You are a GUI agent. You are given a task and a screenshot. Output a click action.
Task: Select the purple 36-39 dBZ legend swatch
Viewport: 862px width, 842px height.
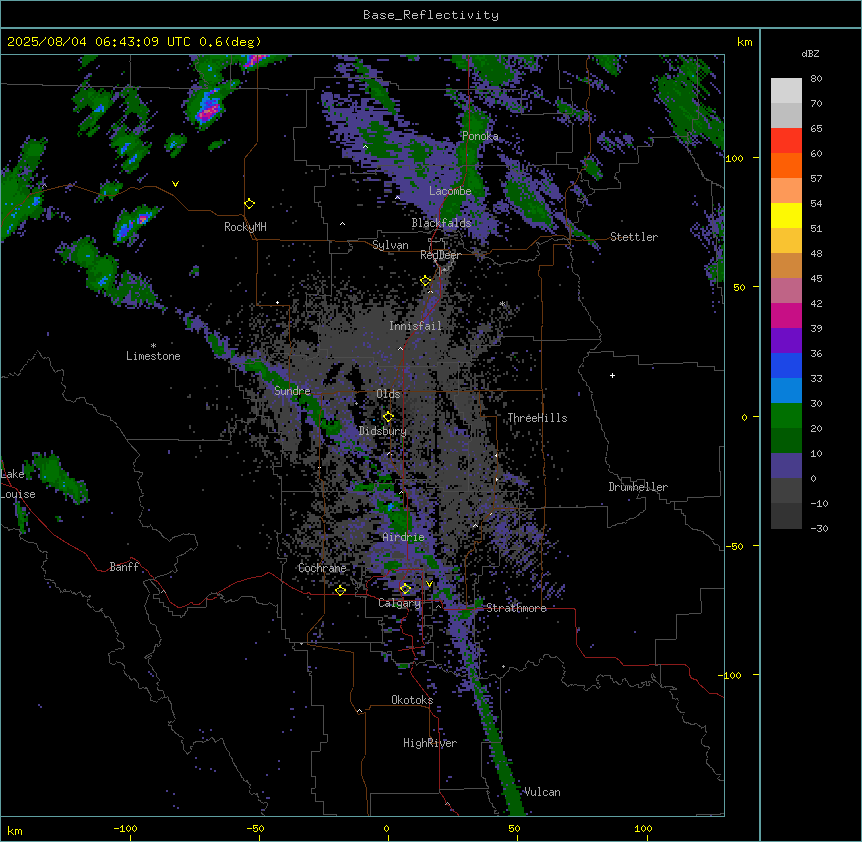[786, 341]
